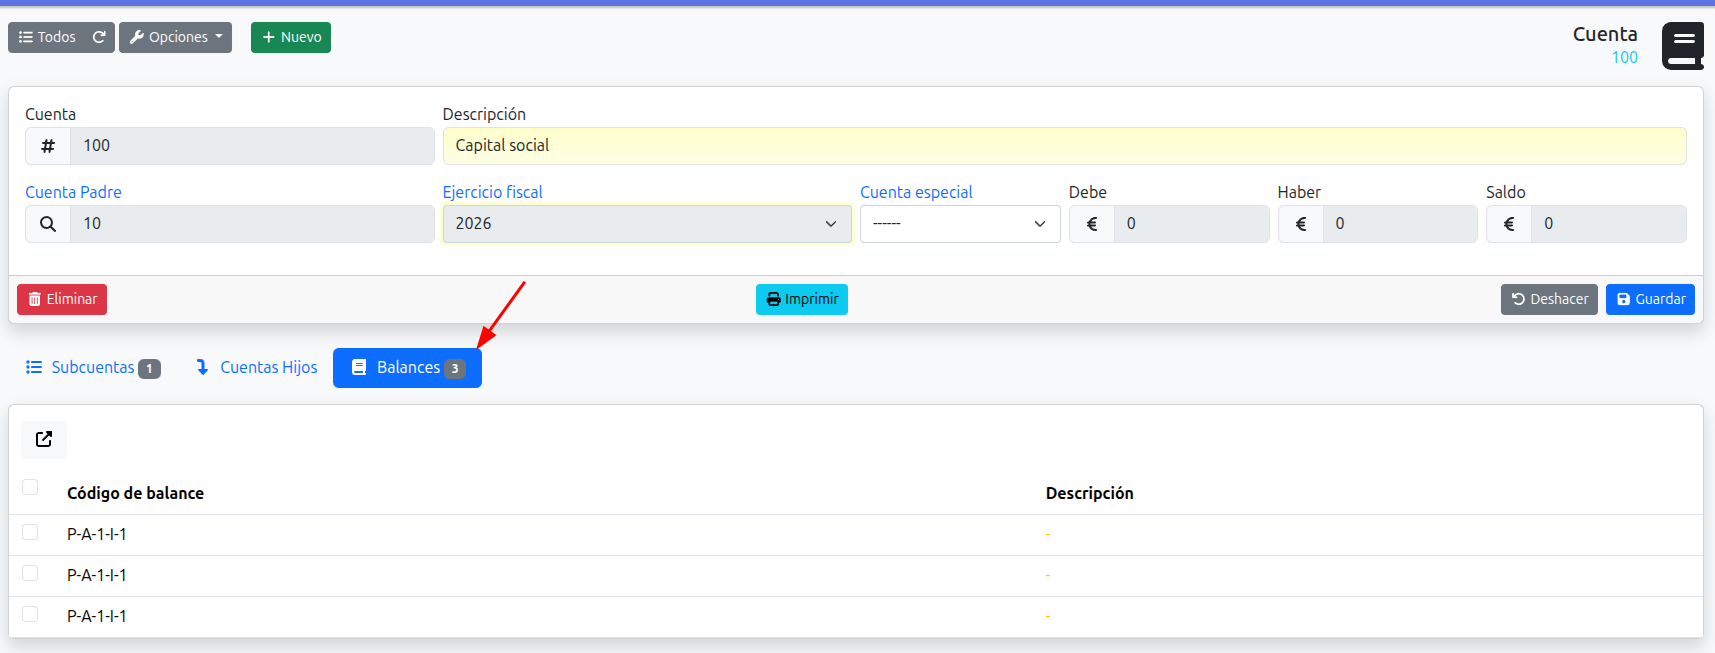
Task: Open the Cuentas Hijos tab
Action: click(256, 368)
